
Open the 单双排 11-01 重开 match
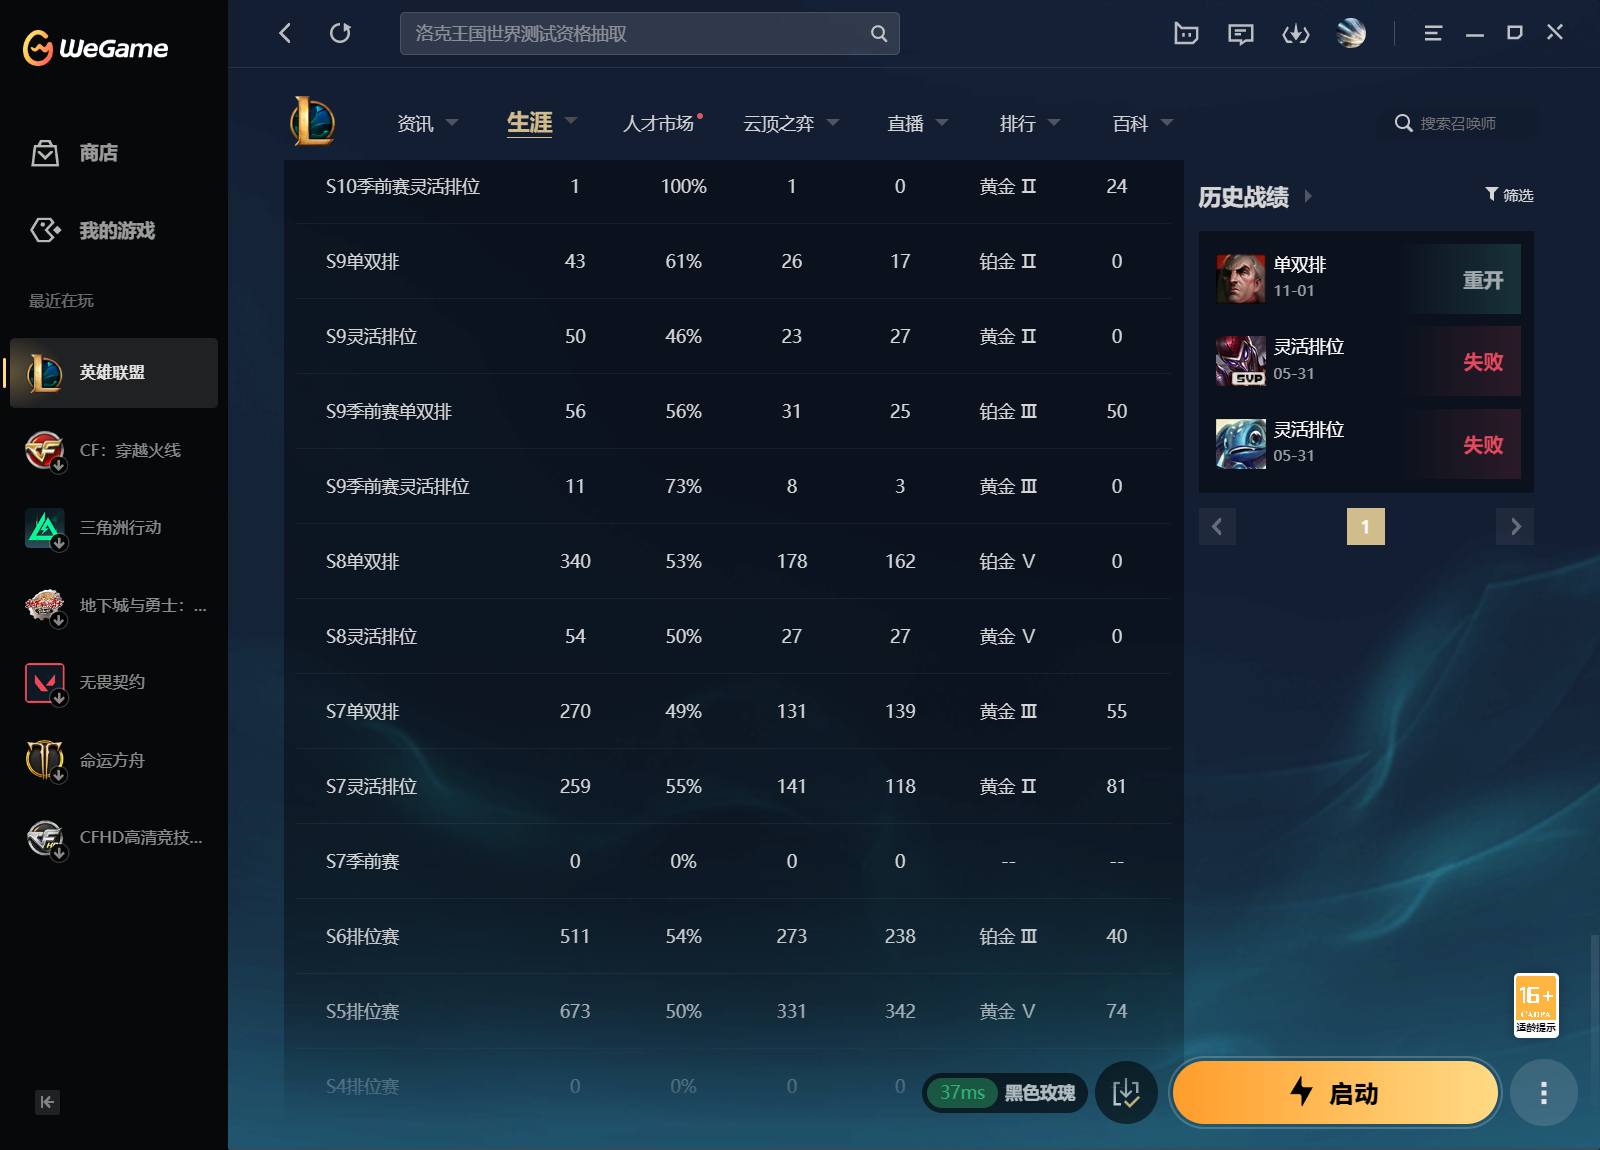1366,279
